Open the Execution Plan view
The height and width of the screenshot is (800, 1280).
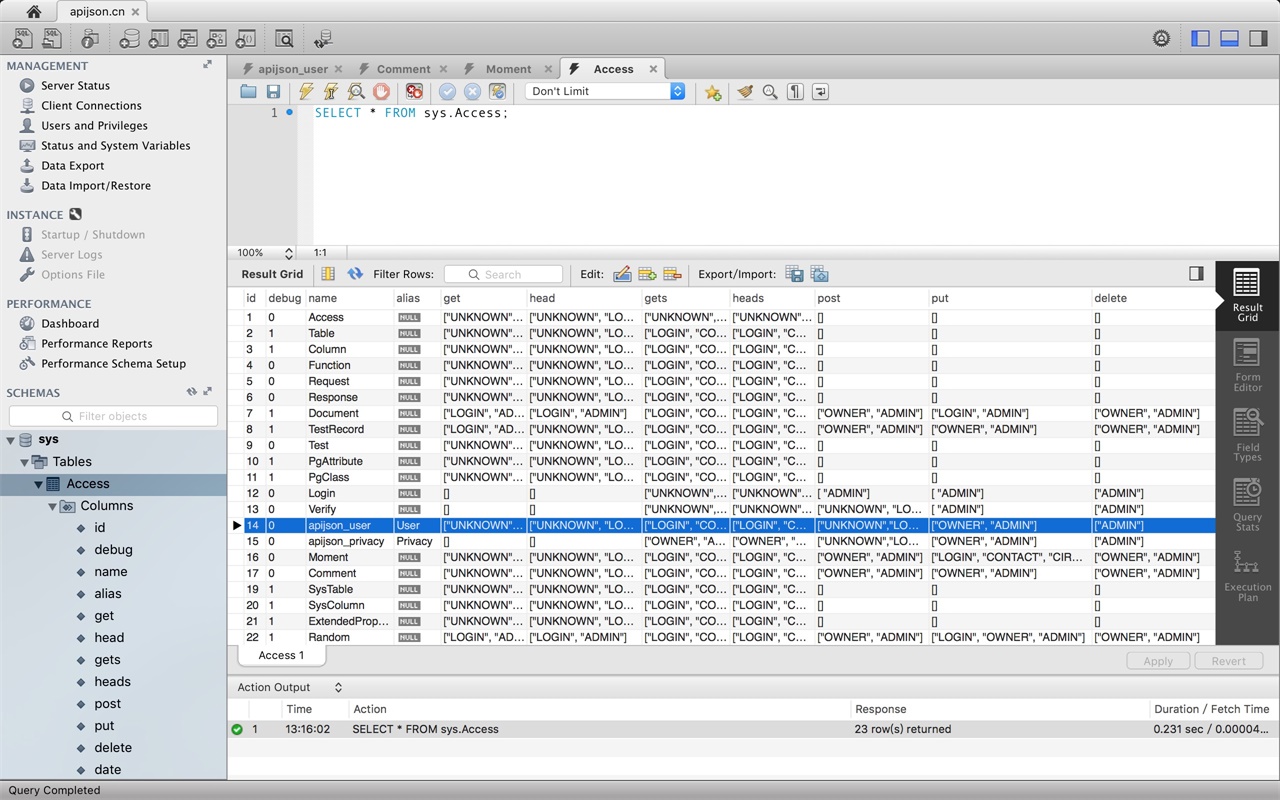pos(1247,575)
